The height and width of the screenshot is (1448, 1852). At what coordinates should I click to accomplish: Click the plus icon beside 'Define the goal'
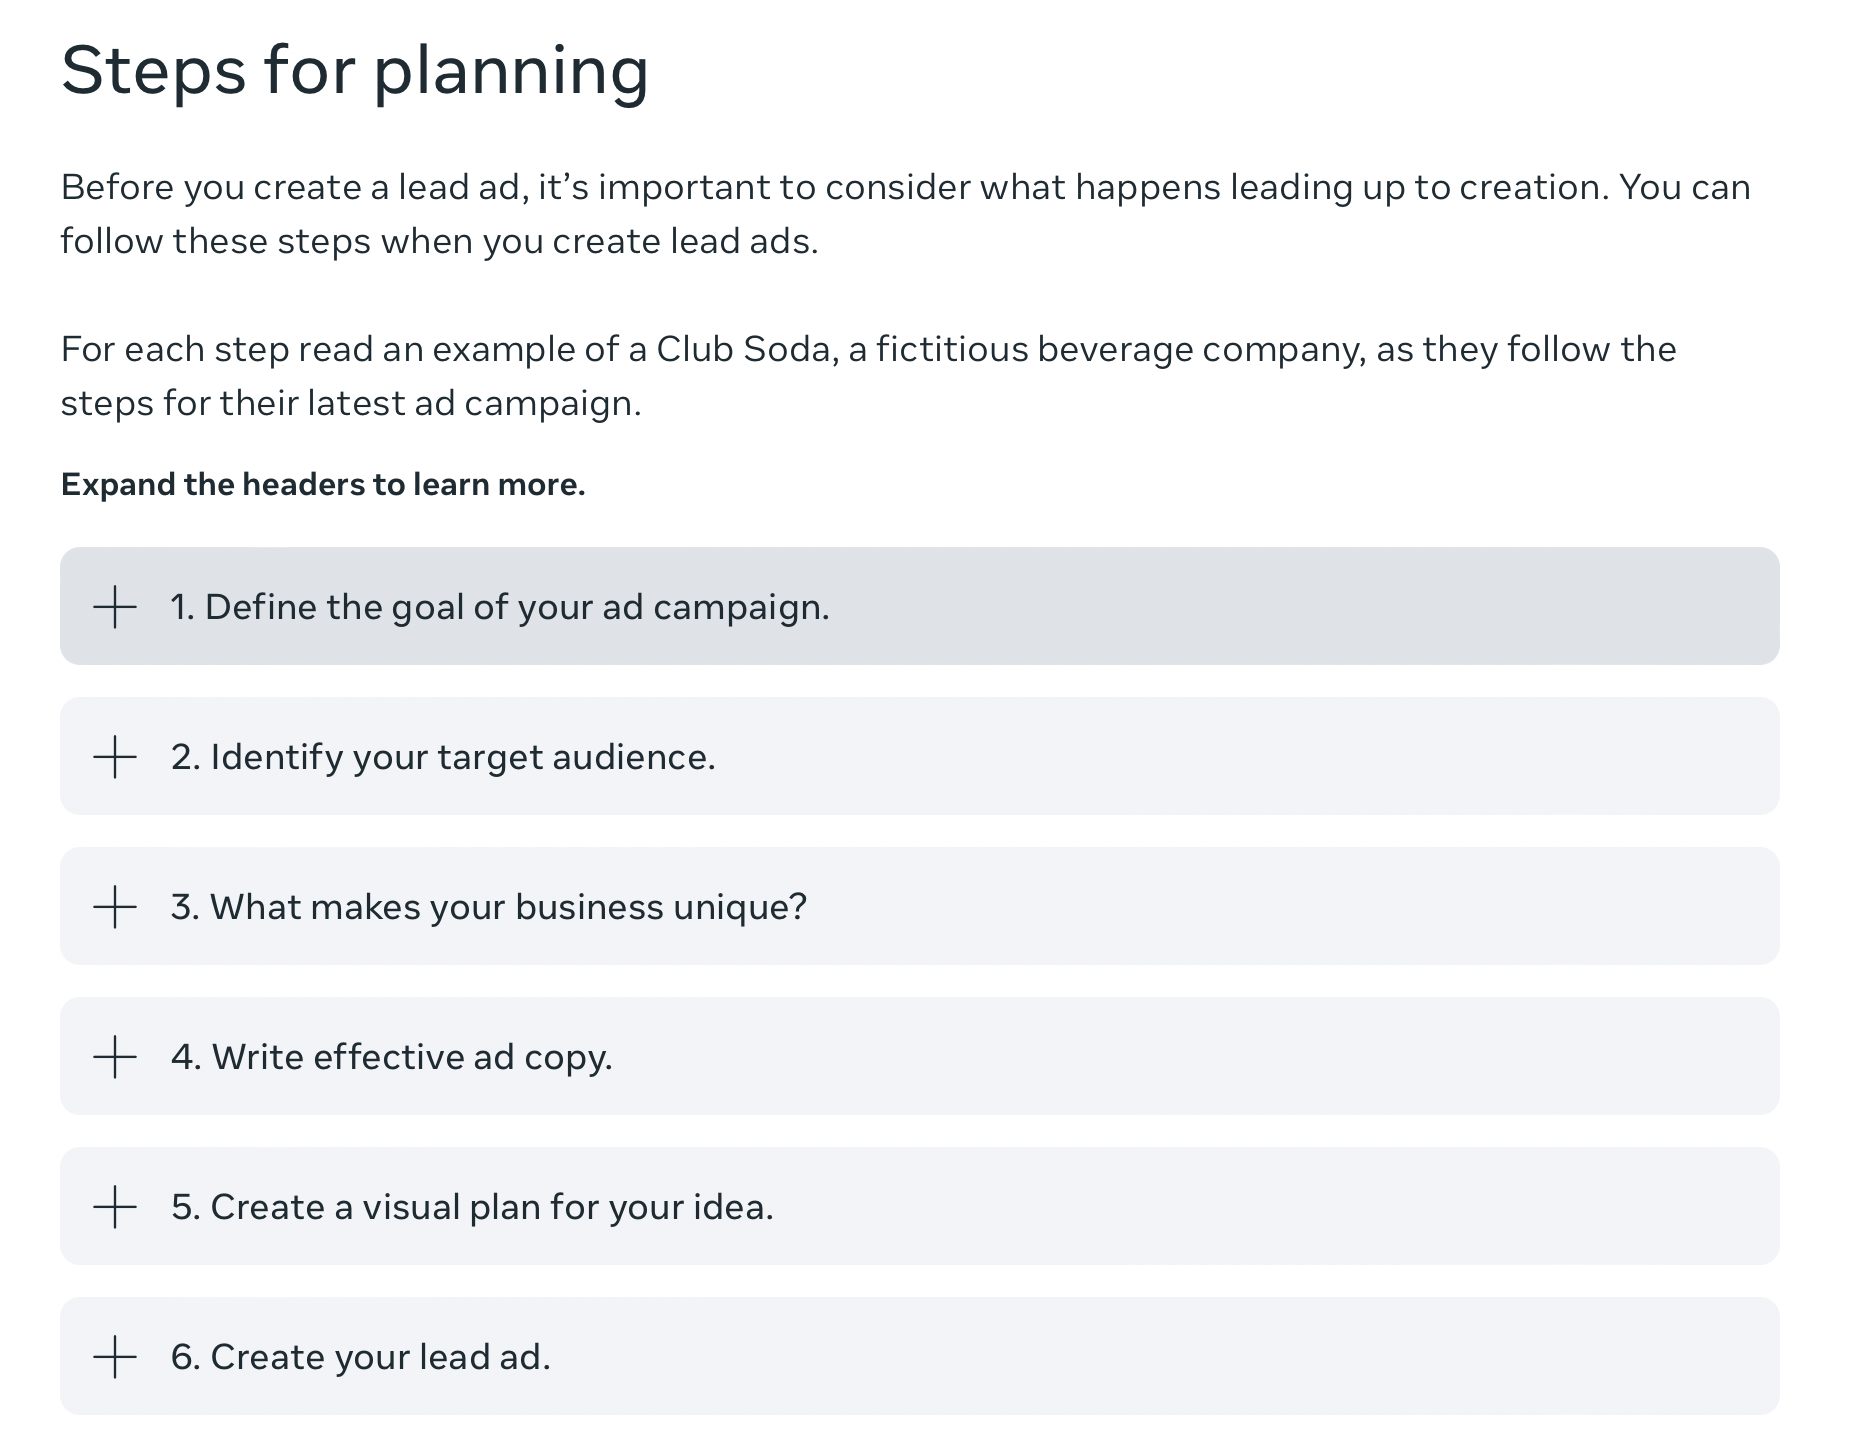click(x=115, y=607)
